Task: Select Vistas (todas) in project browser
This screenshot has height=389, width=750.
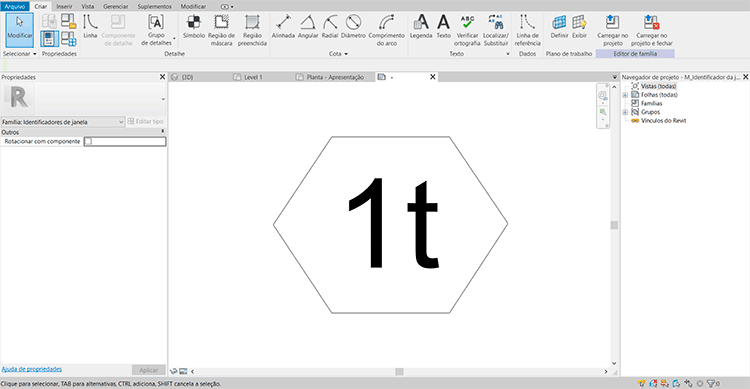Action: pyautogui.click(x=659, y=86)
